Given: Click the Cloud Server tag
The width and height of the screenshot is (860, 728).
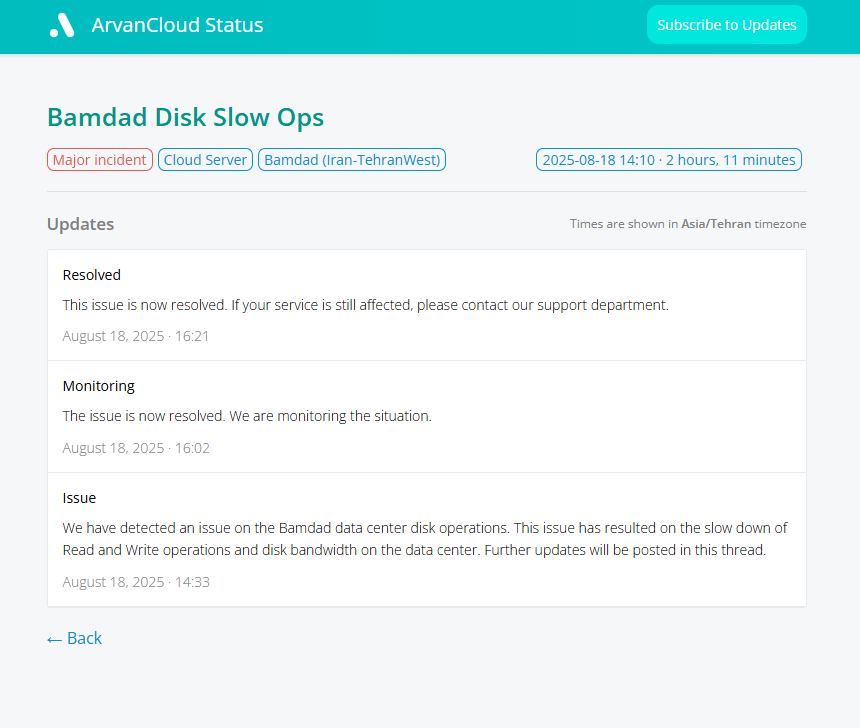Looking at the screenshot, I should (x=205, y=160).
